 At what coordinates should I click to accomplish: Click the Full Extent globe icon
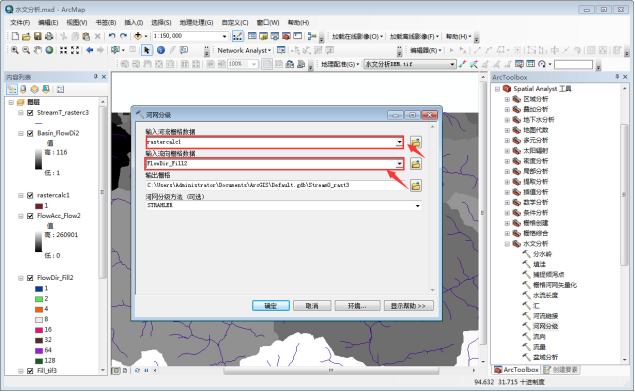coord(49,50)
